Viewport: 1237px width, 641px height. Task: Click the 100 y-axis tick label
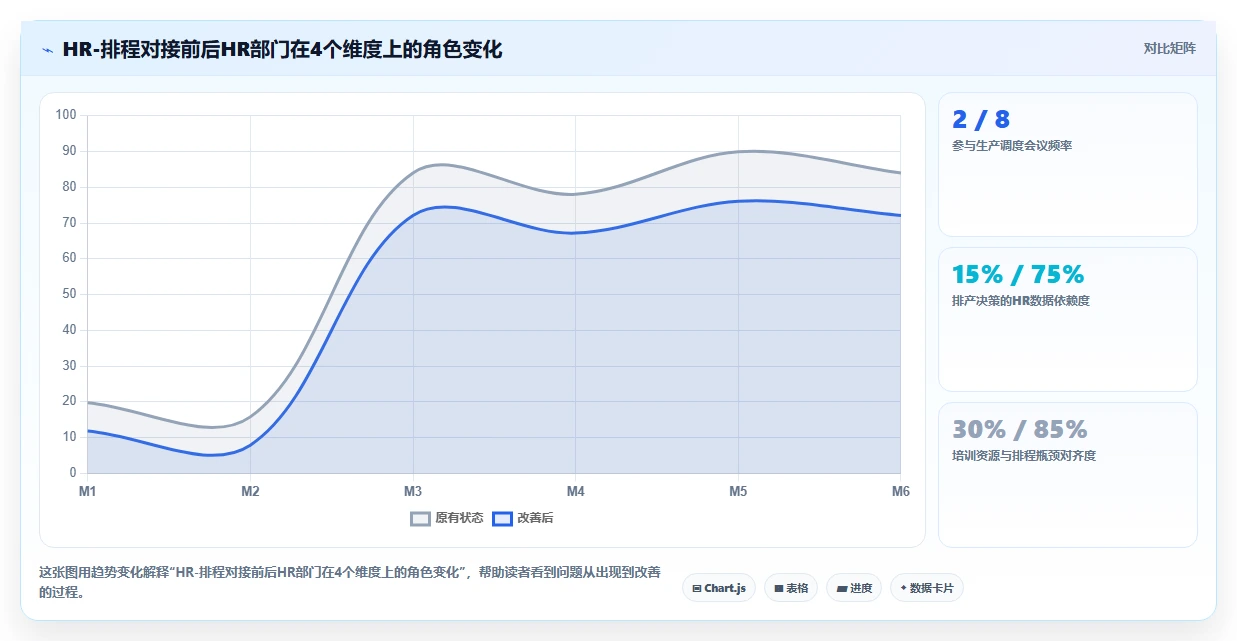click(66, 115)
